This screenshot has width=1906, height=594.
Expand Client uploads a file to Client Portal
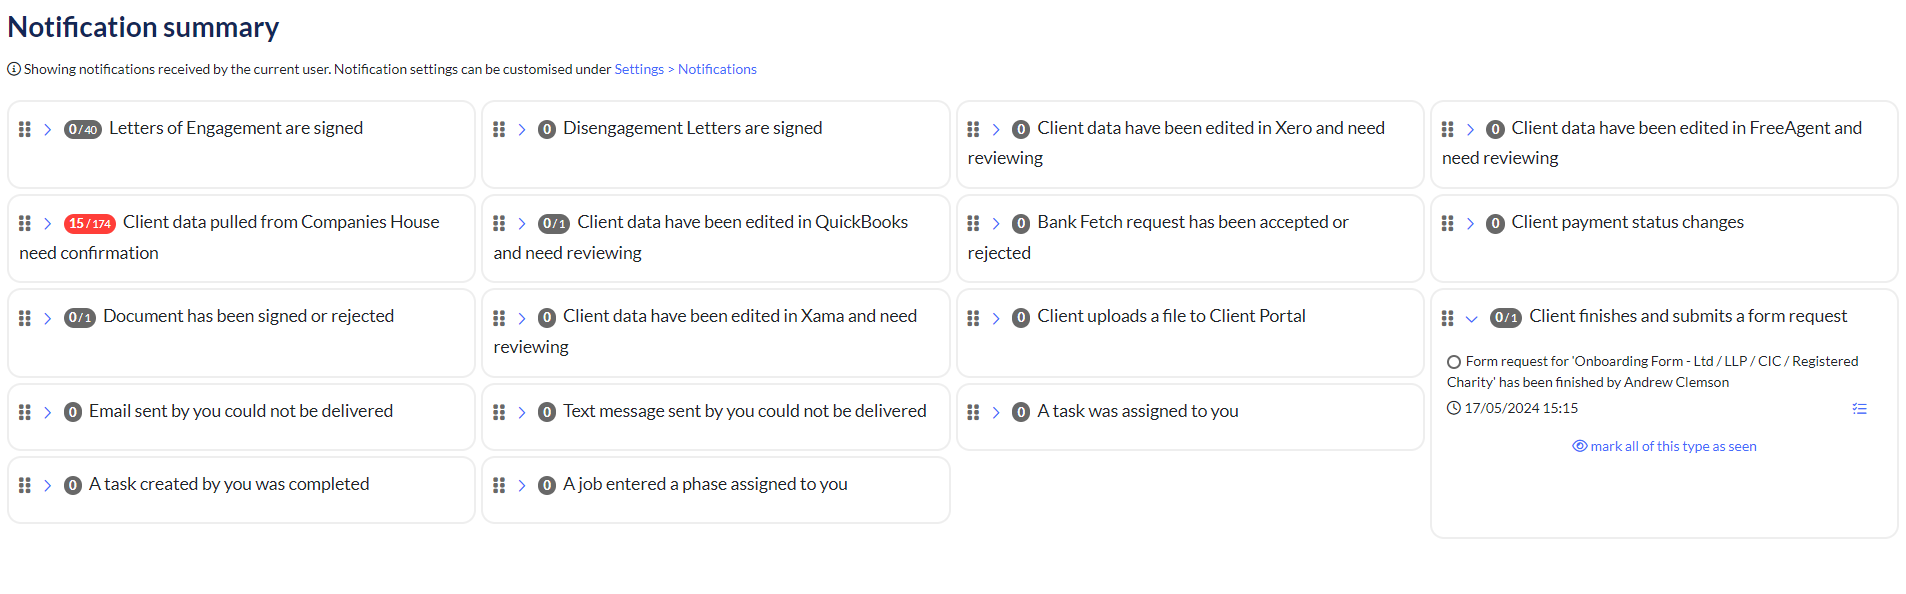[x=996, y=318]
